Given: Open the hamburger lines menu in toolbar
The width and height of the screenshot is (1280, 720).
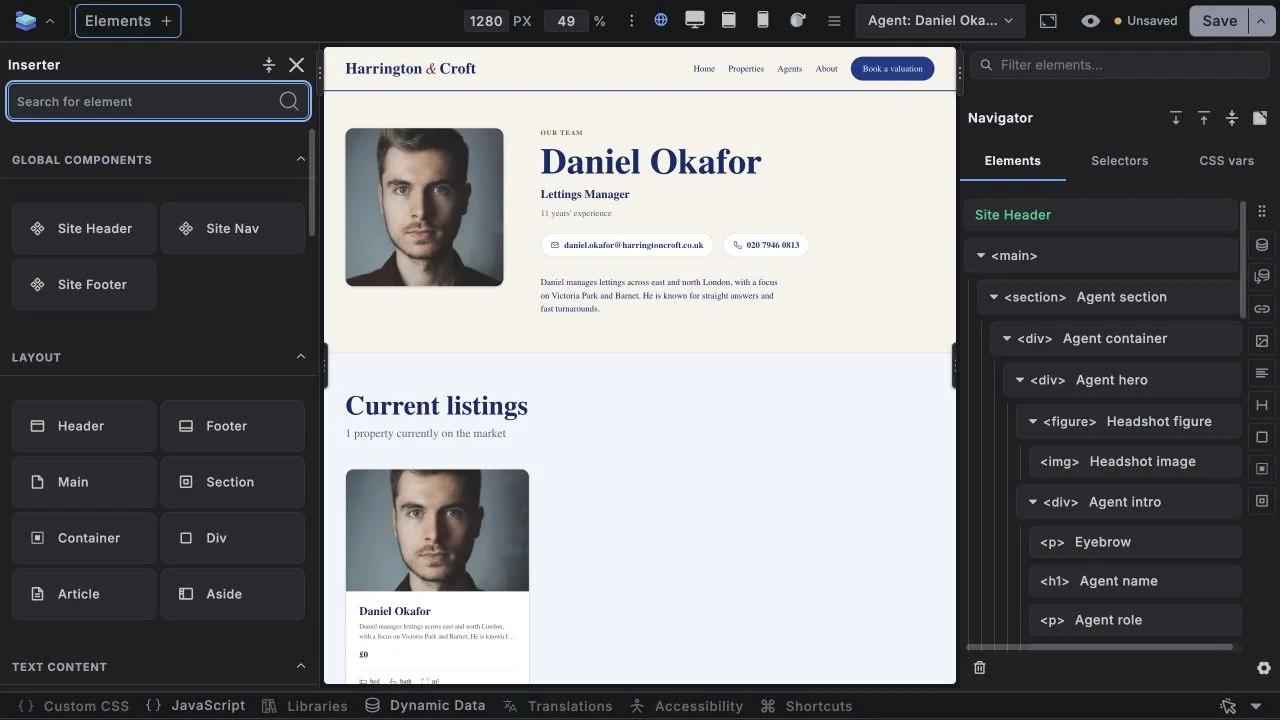Looking at the screenshot, I should [834, 21].
